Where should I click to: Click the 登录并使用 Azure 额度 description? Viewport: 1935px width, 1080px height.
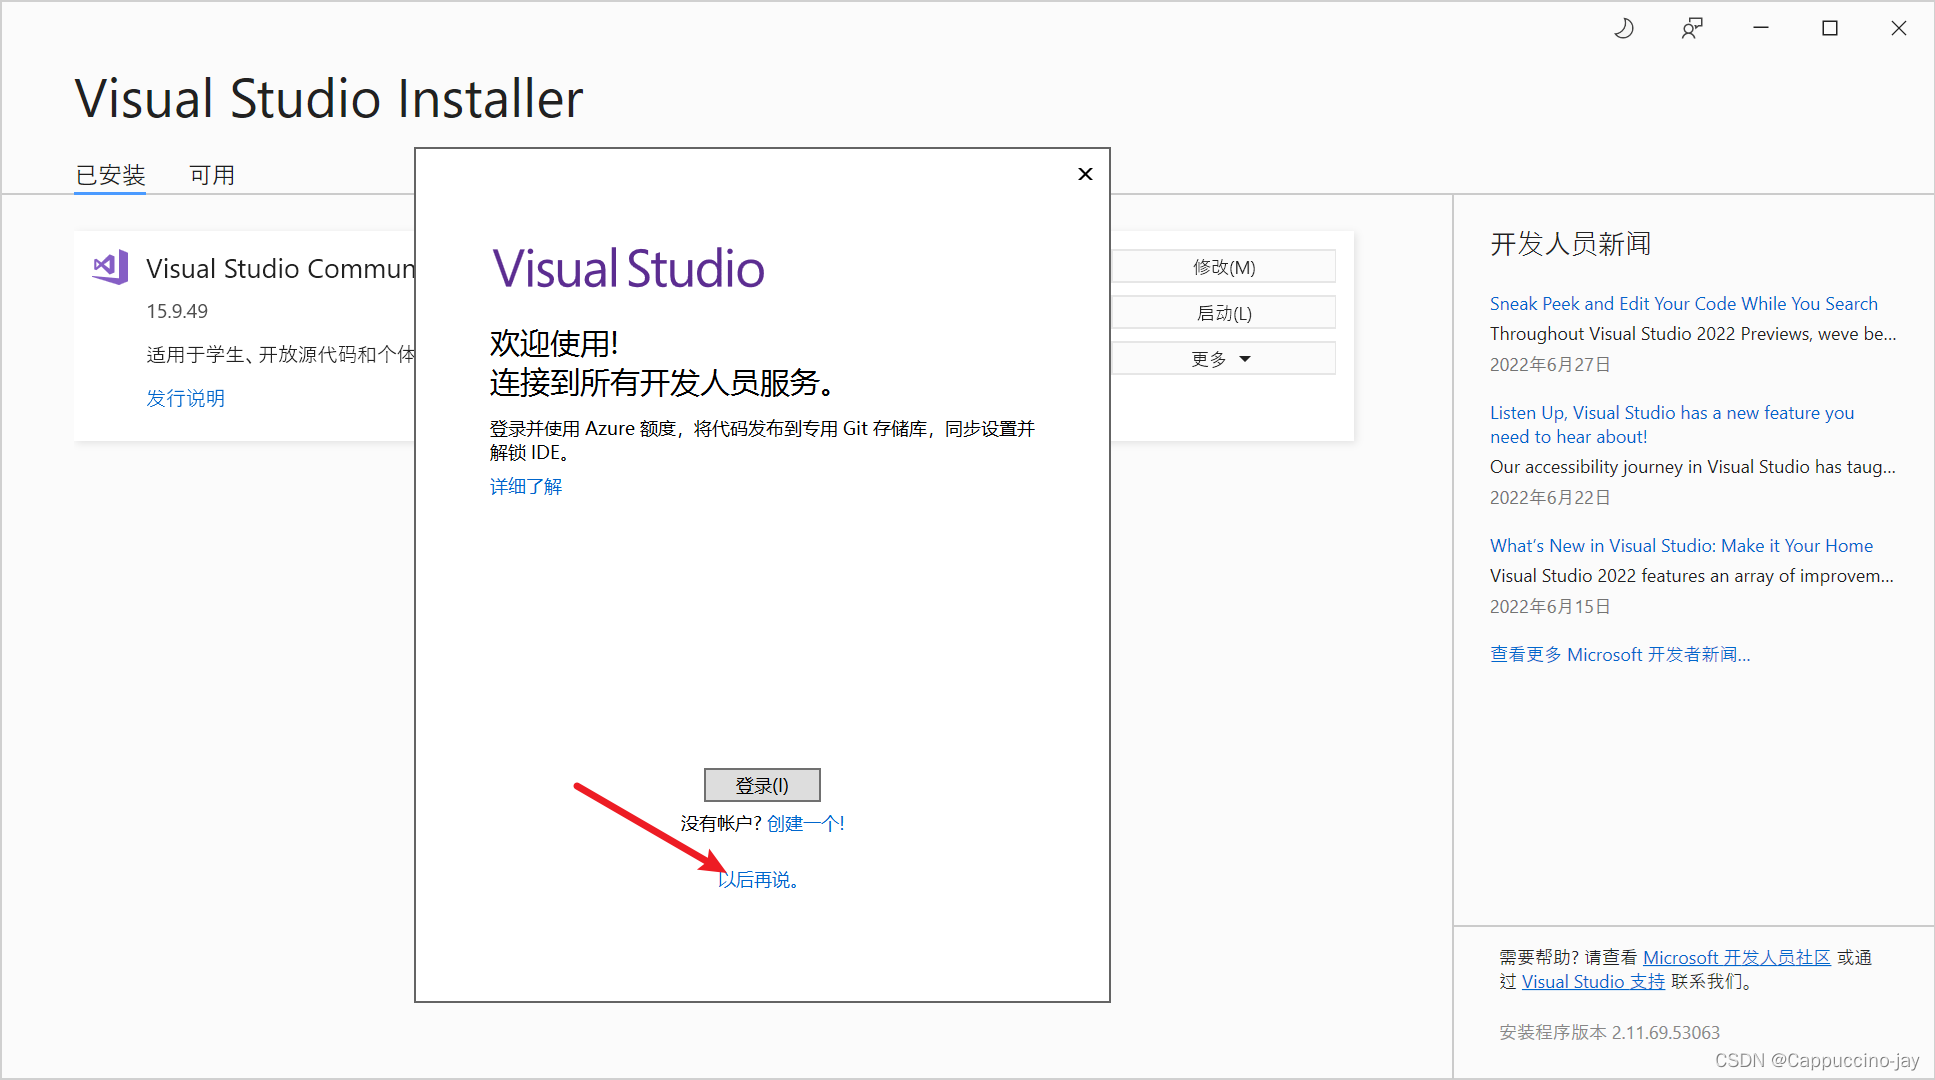pos(762,441)
